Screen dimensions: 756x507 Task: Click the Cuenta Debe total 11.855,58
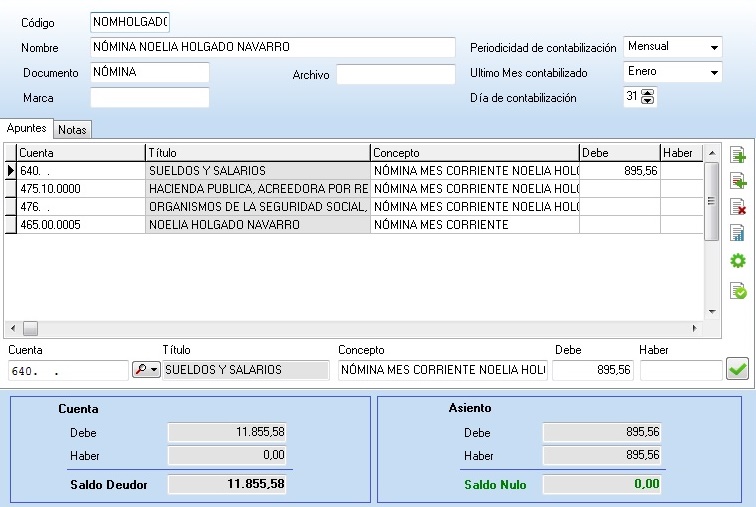pos(227,432)
